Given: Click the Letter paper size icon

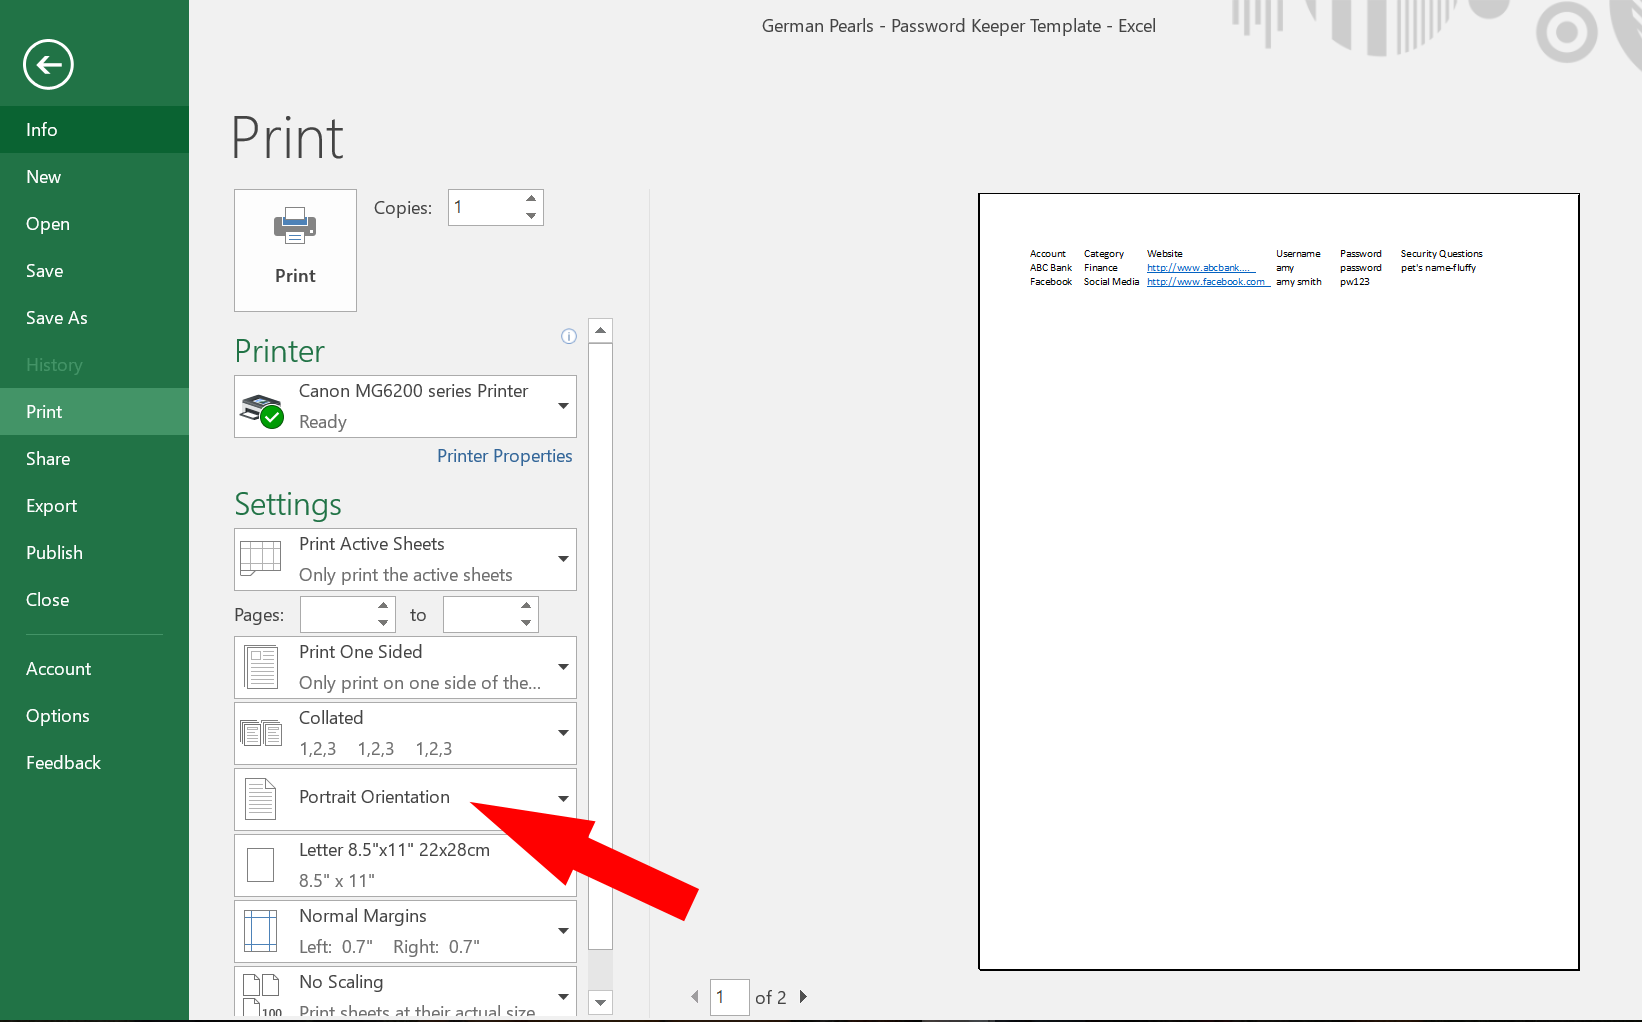Looking at the screenshot, I should pyautogui.click(x=260, y=864).
